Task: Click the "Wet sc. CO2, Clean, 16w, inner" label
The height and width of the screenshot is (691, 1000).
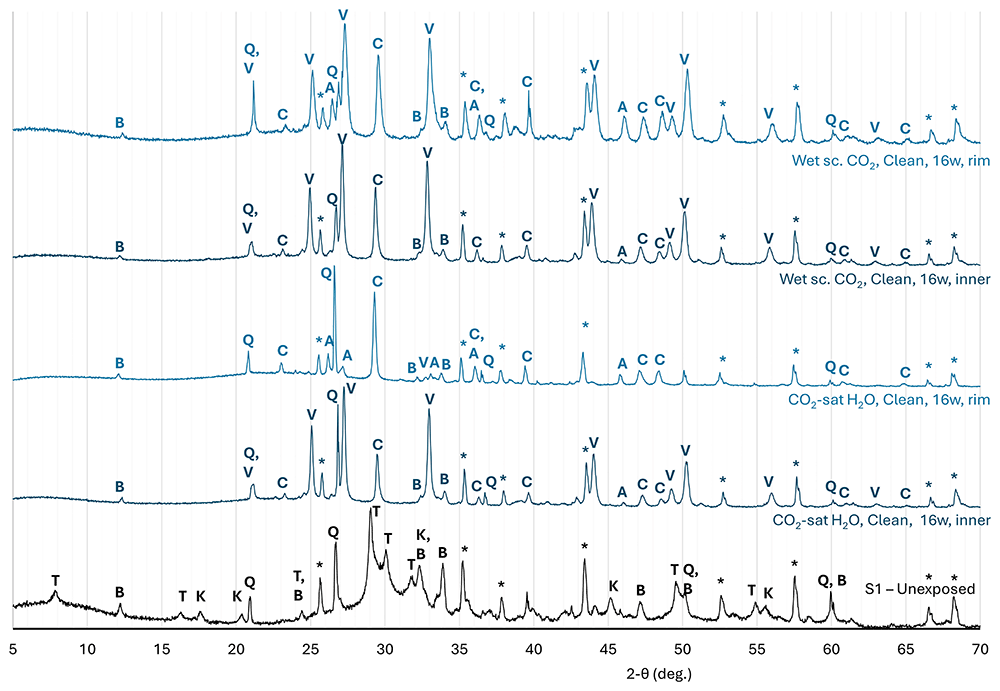Action: (885, 279)
